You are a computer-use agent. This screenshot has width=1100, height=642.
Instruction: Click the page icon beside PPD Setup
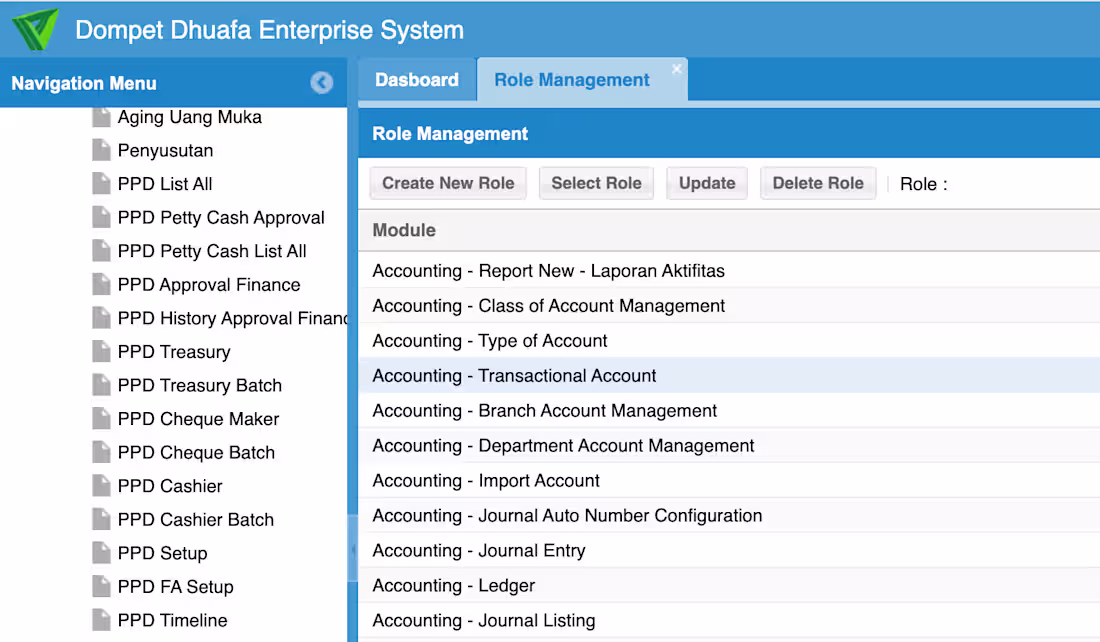[x=101, y=554]
